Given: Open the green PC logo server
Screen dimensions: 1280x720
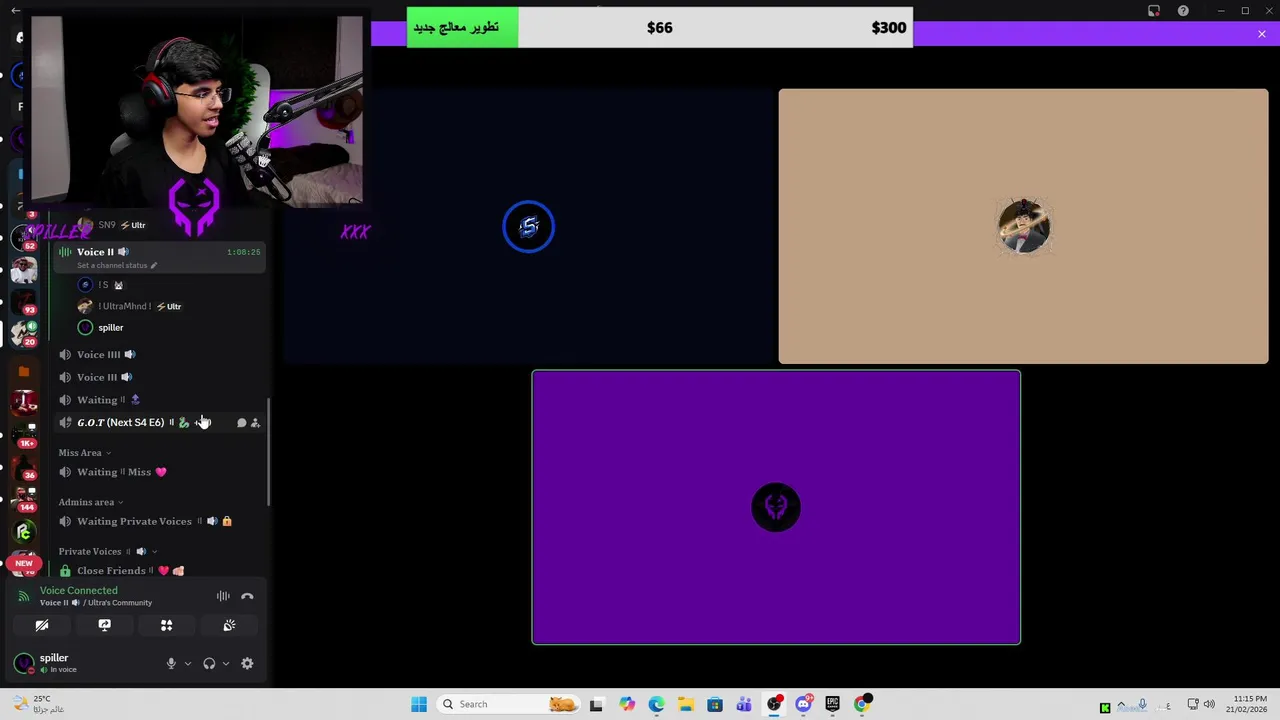Looking at the screenshot, I should point(24,532).
